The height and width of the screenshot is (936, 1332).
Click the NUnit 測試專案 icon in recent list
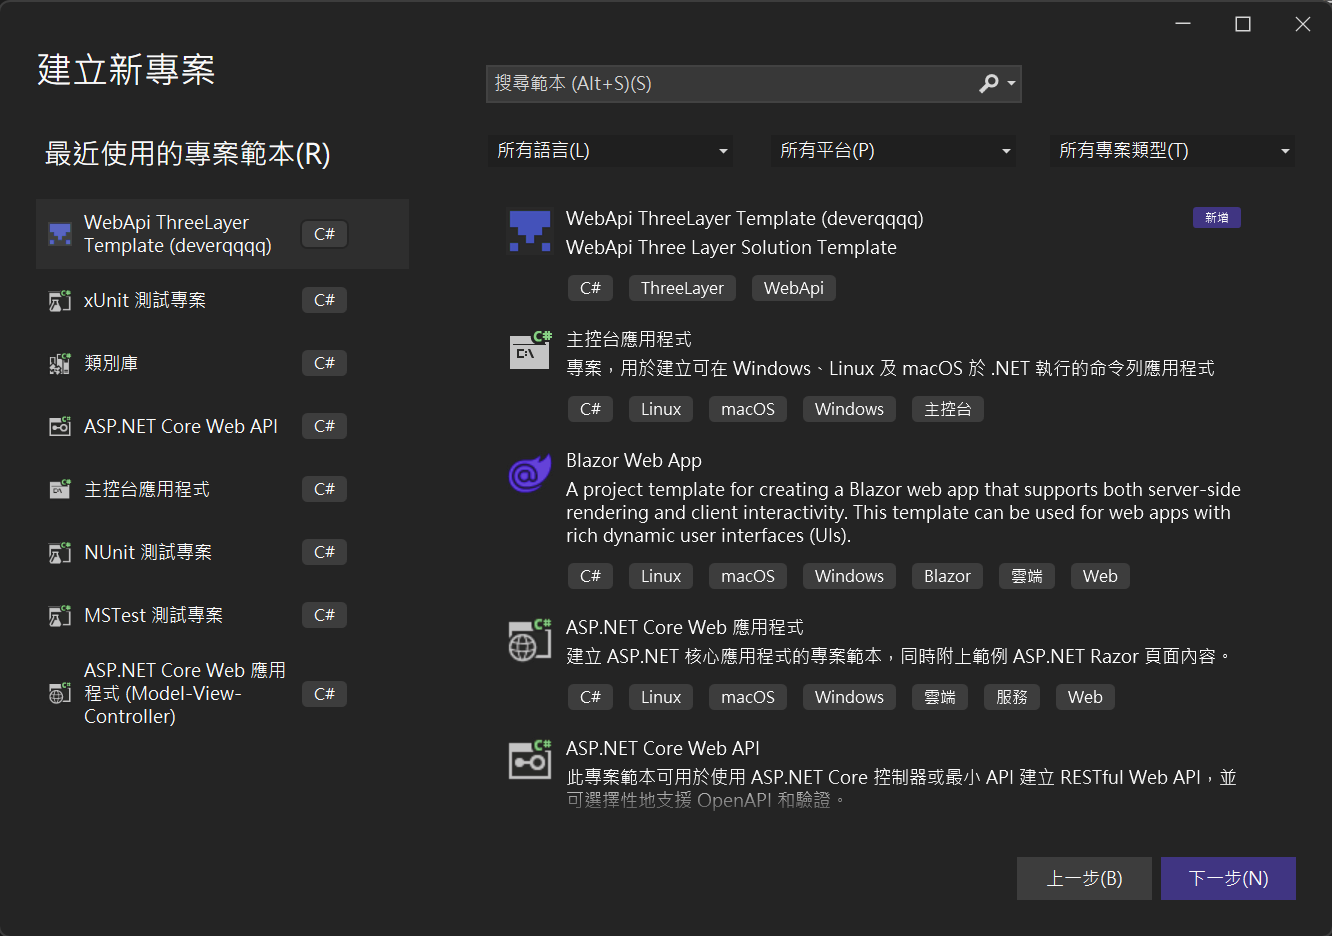pyautogui.click(x=60, y=552)
